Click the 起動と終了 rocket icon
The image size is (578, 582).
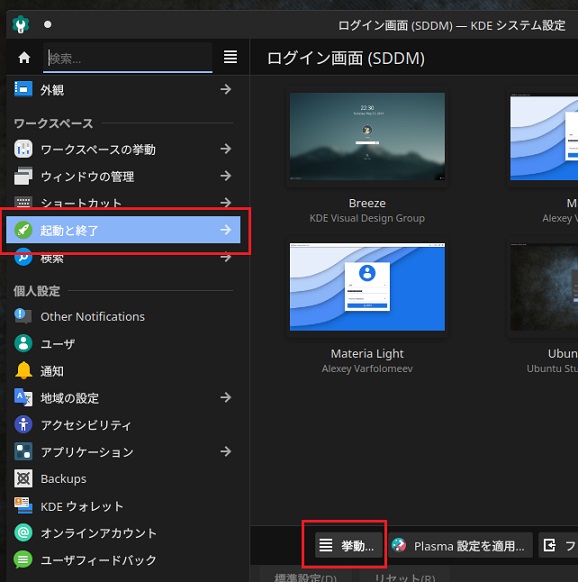(23, 230)
